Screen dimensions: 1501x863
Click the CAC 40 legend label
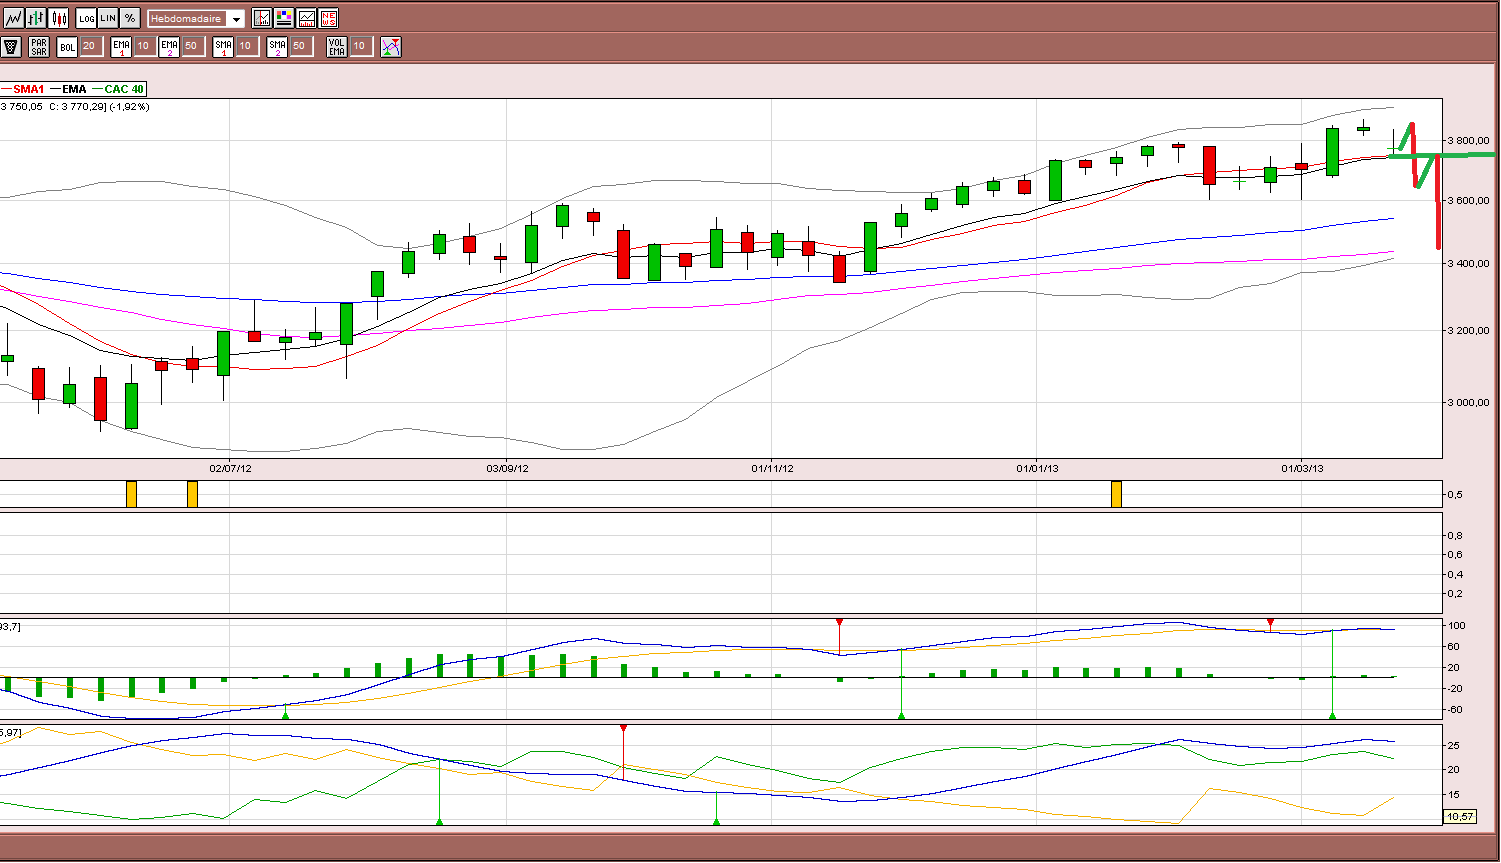[124, 89]
